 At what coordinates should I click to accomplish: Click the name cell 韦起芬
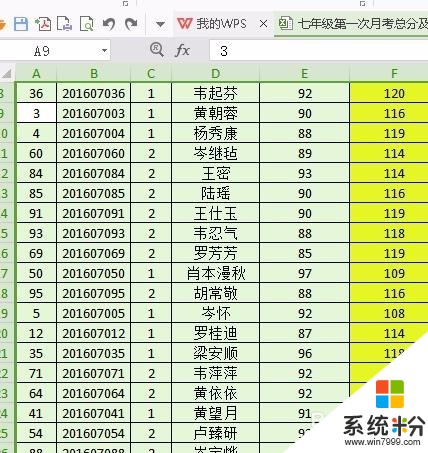215,93
